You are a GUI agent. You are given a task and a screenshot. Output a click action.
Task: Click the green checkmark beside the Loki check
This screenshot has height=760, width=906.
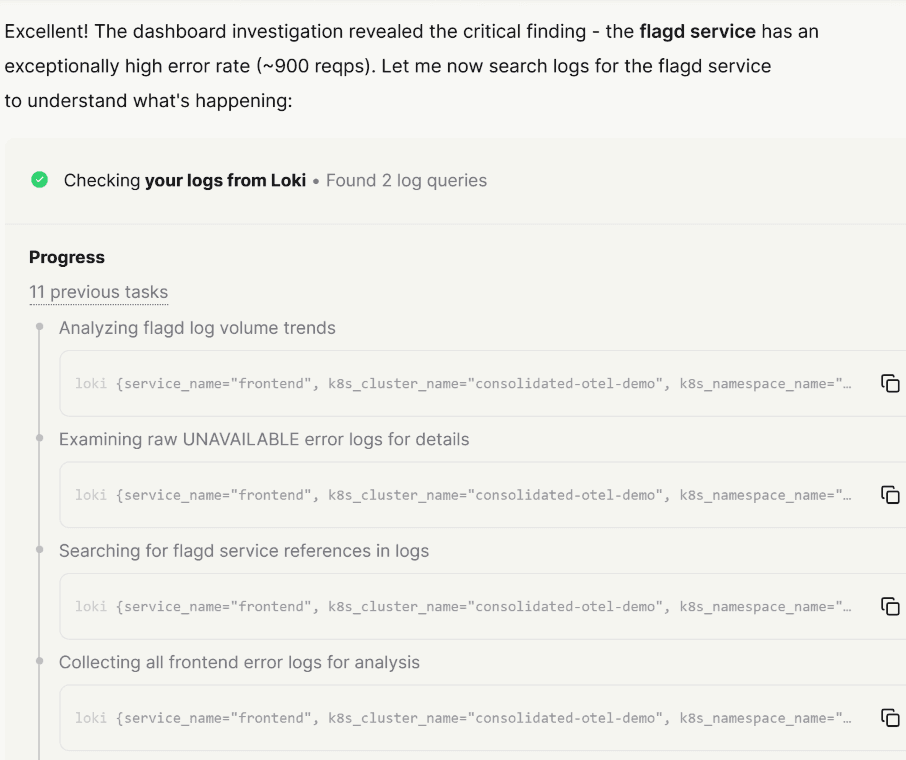[x=40, y=180]
